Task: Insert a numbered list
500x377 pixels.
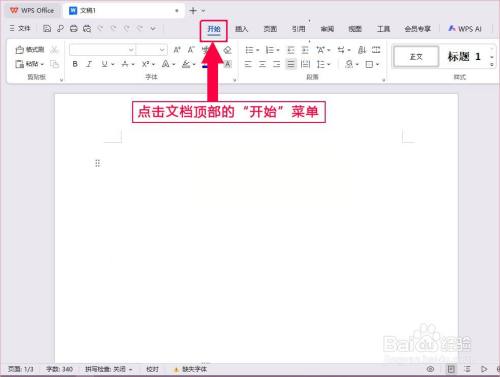Action: pos(269,50)
